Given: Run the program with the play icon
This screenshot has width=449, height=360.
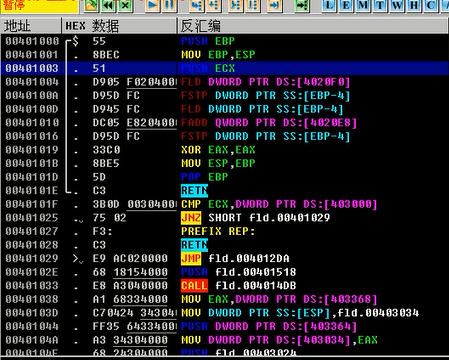Looking at the screenshot, I should point(153,6).
